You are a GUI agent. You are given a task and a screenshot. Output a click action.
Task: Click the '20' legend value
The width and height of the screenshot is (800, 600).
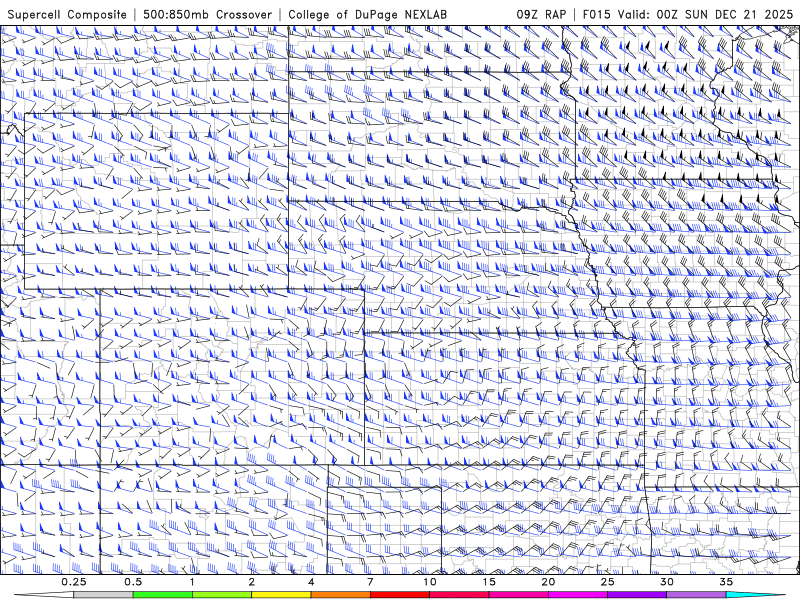pyautogui.click(x=548, y=582)
